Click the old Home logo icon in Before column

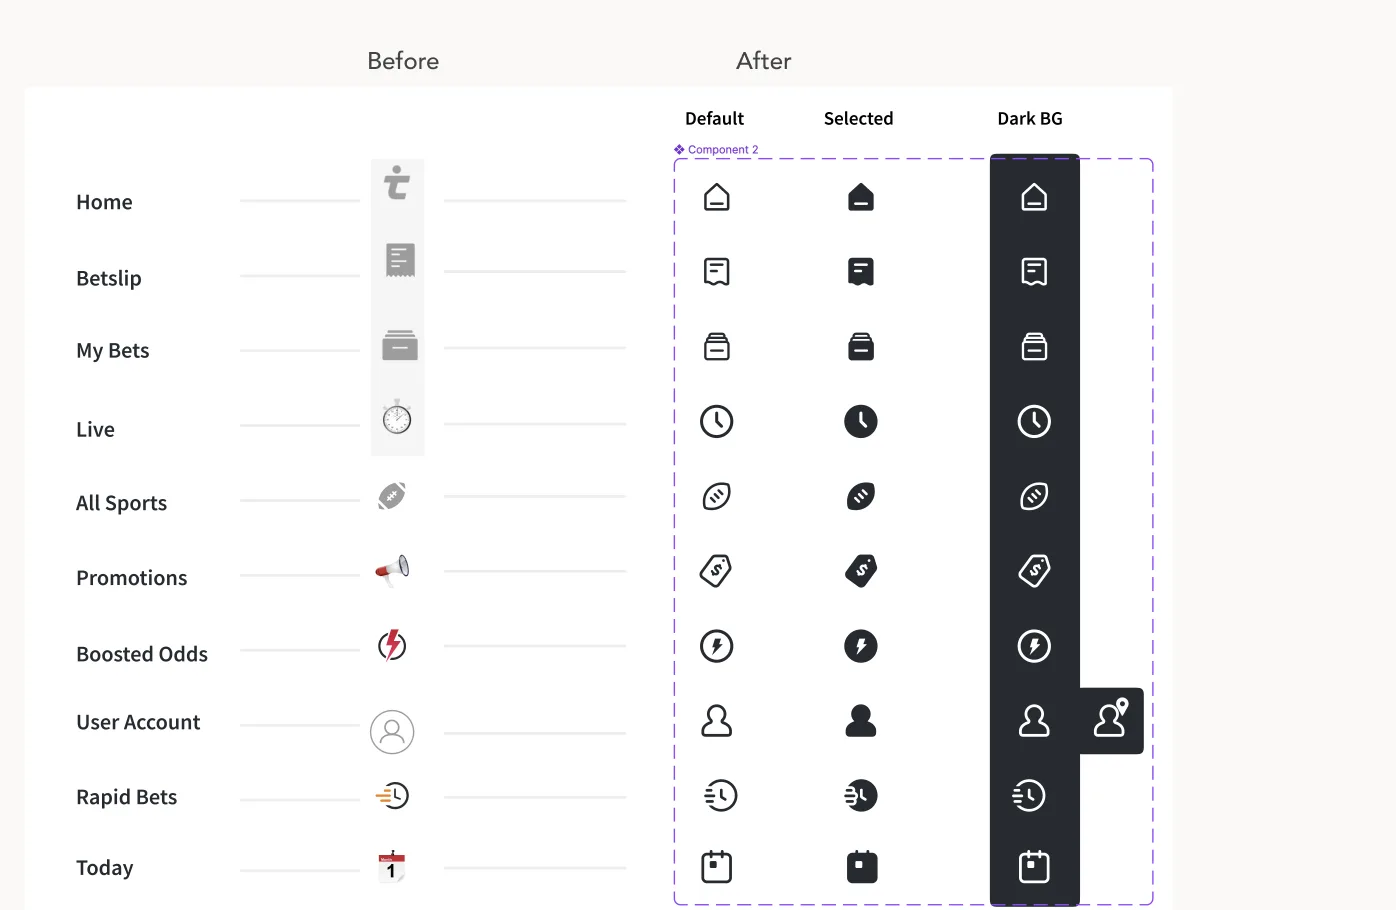pos(397,183)
